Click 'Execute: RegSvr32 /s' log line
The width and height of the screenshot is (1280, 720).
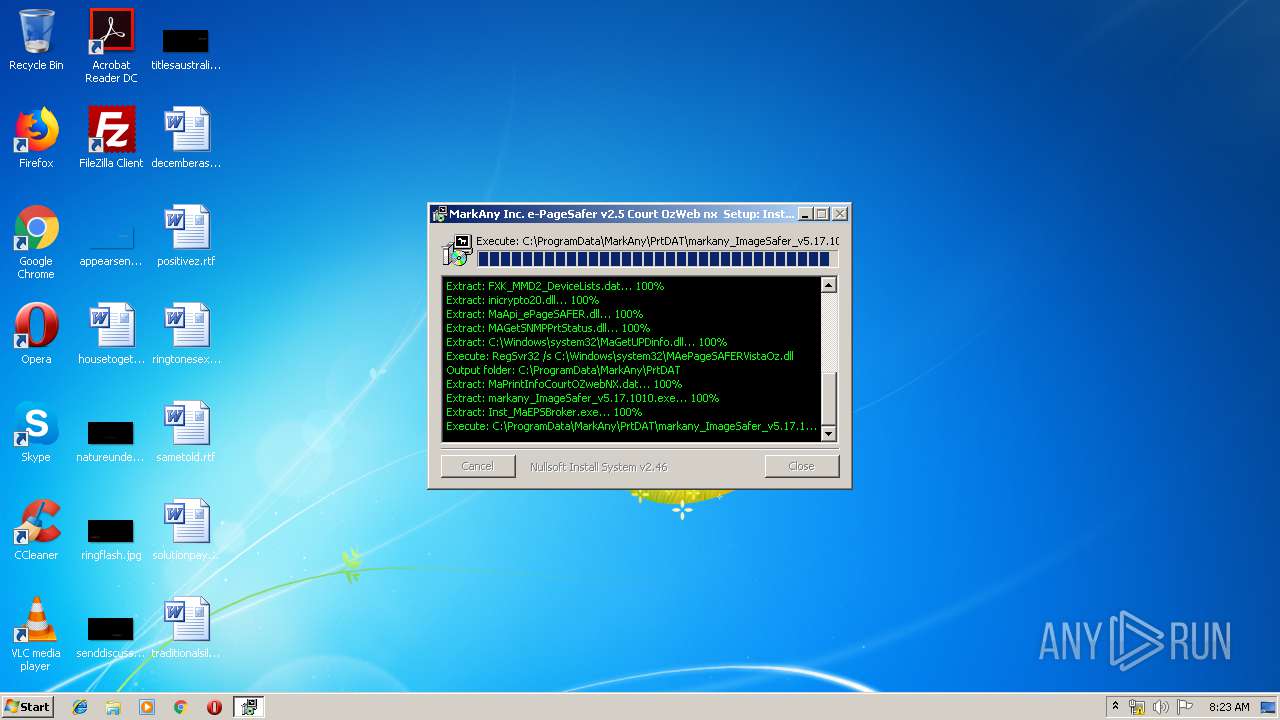click(x=620, y=356)
